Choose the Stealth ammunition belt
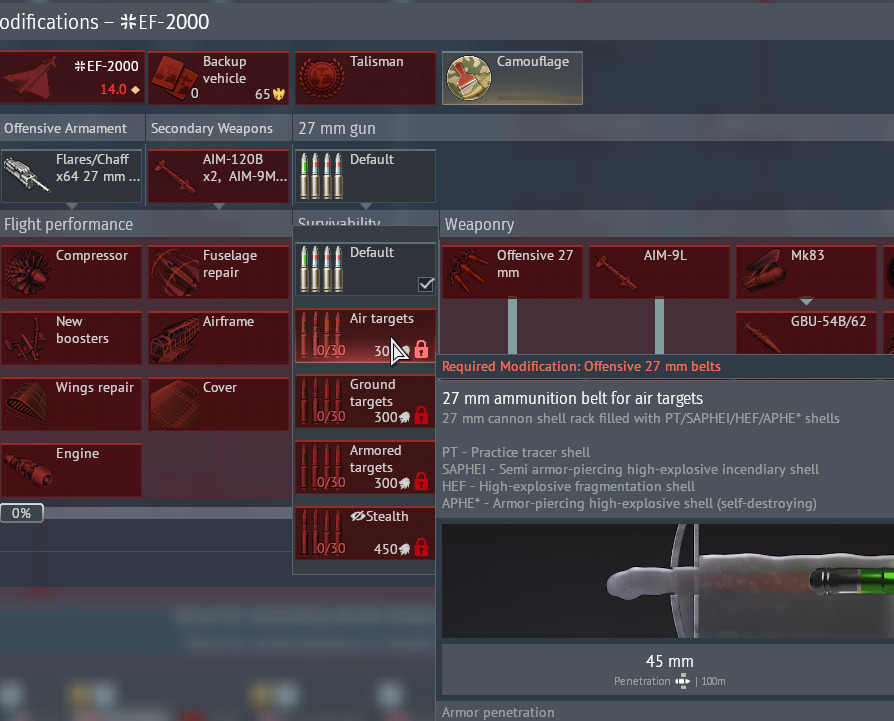 pyautogui.click(x=365, y=533)
